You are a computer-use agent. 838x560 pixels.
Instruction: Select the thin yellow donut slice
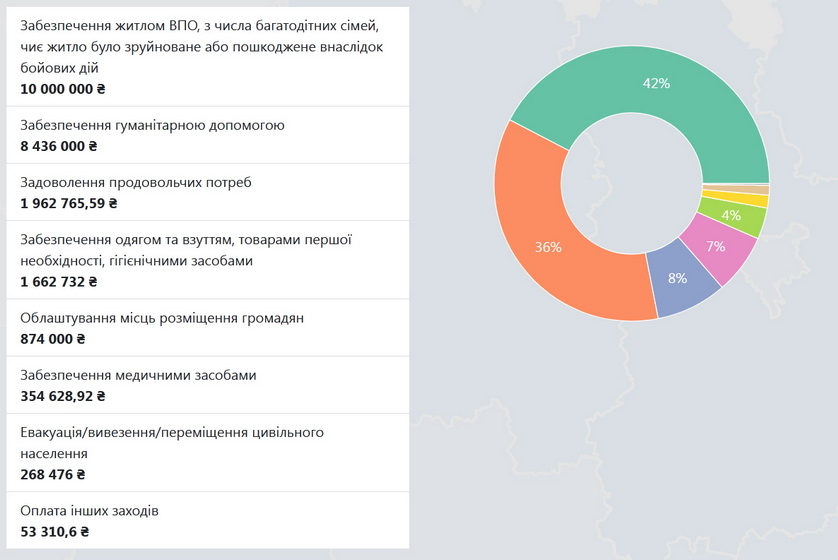[x=735, y=200]
